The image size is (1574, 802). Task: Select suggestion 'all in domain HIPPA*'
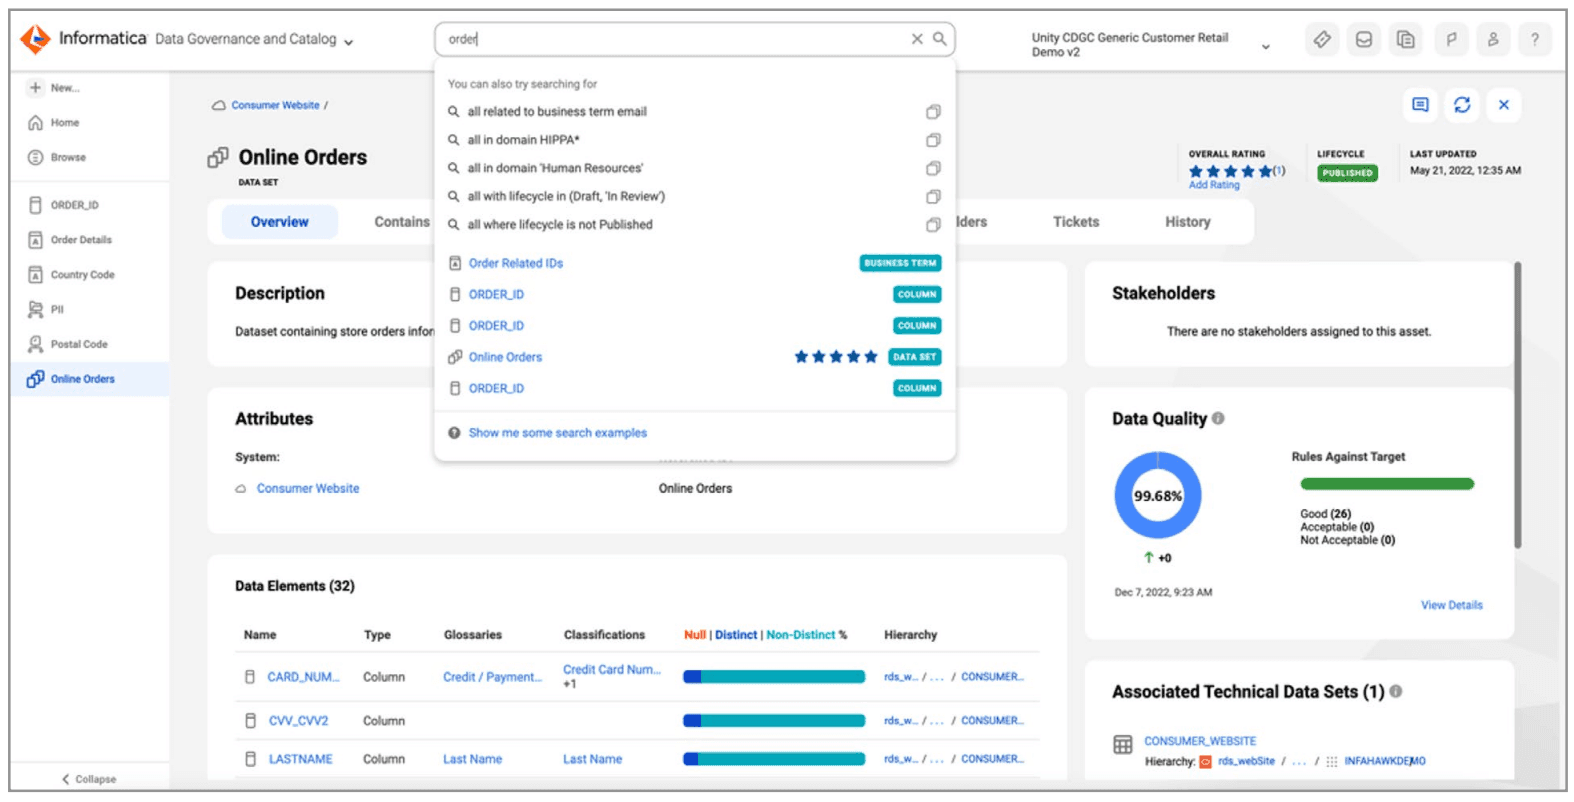(x=523, y=140)
